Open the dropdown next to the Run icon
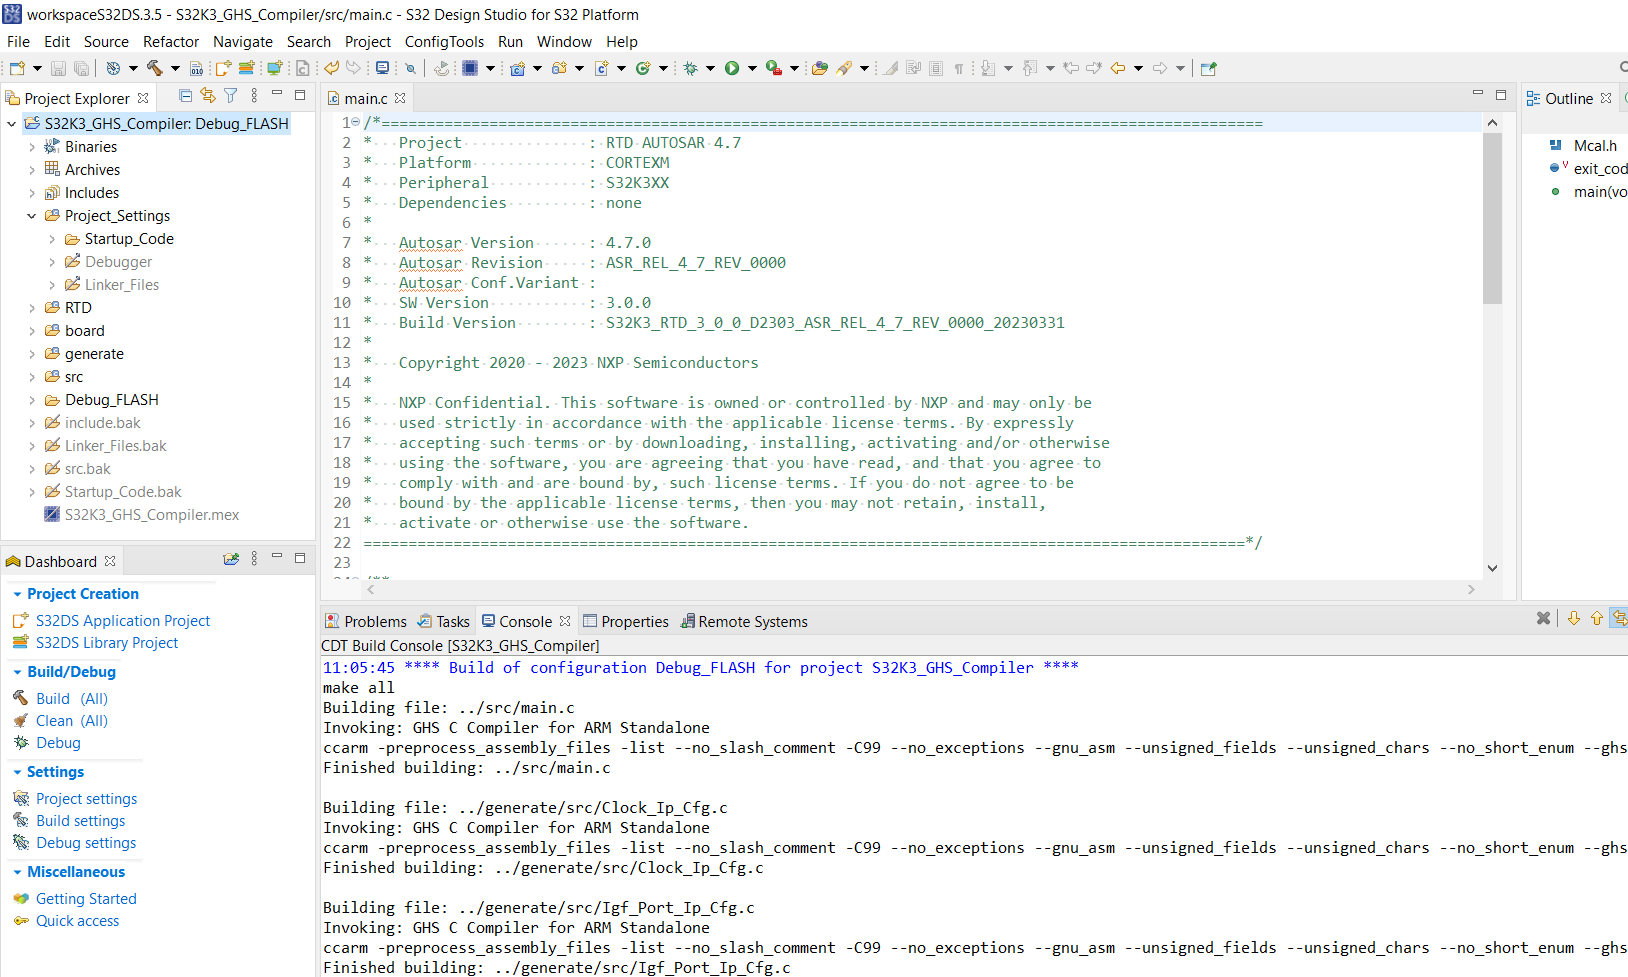This screenshot has height=977, width=1628. click(x=753, y=68)
